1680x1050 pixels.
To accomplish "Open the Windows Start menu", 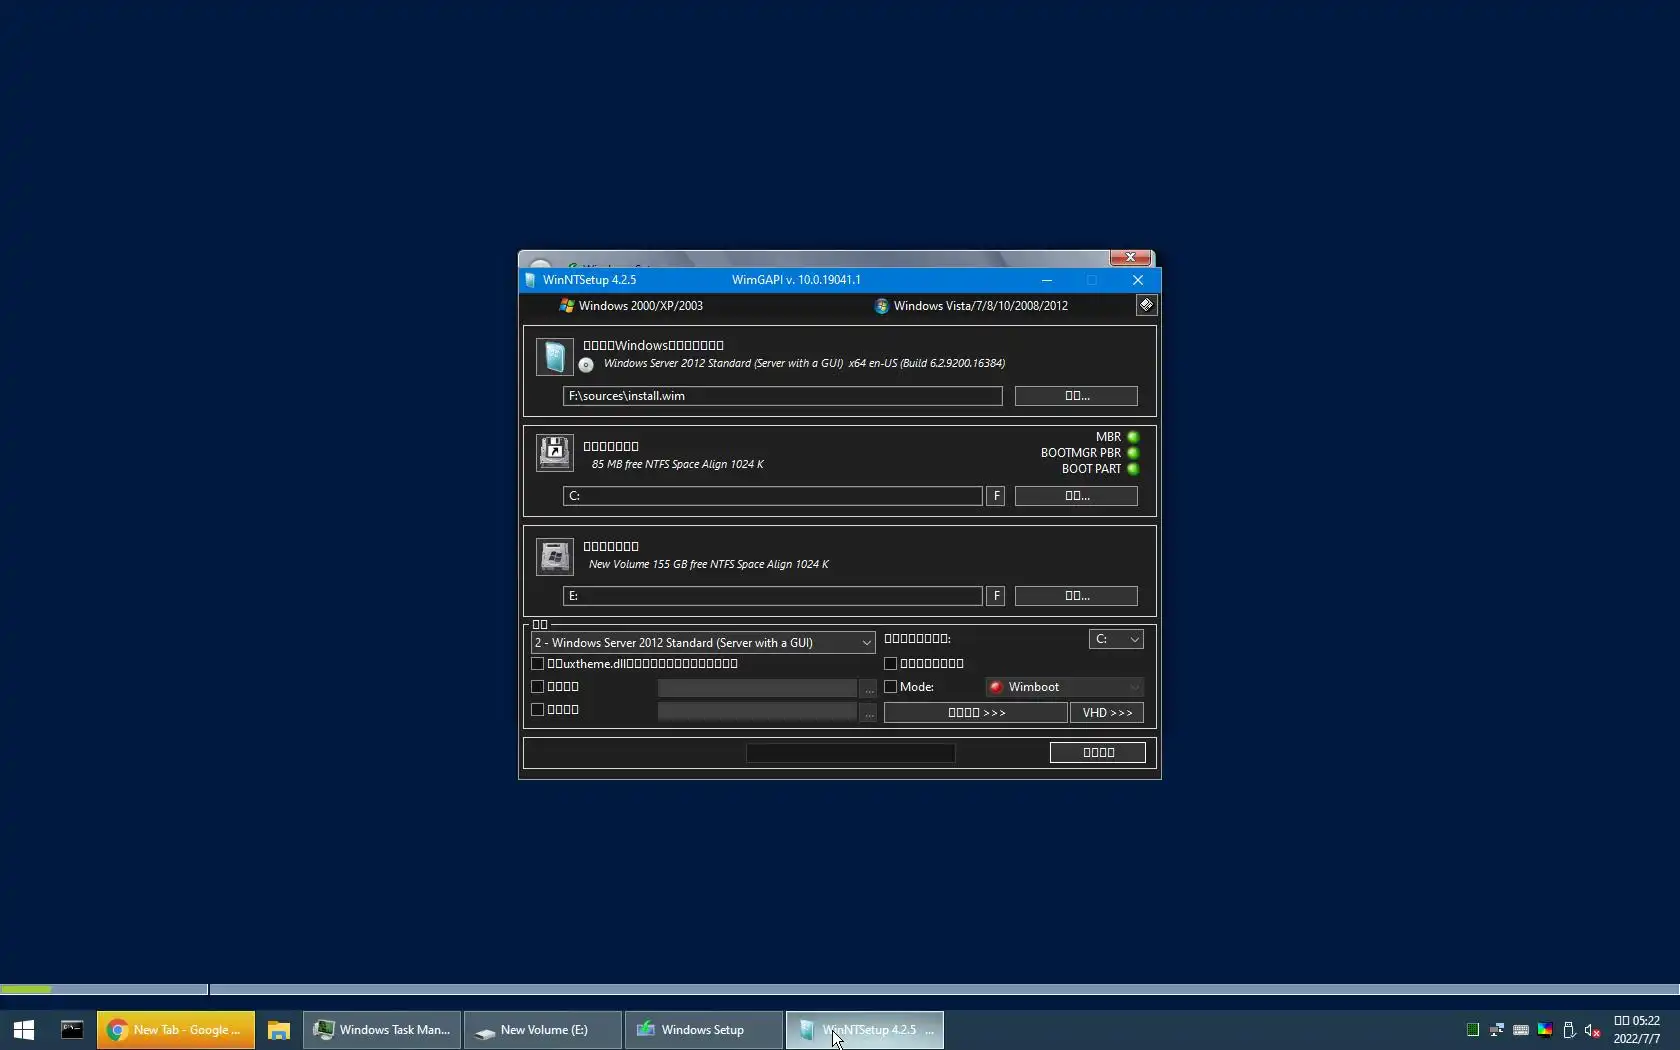I will [24, 1030].
